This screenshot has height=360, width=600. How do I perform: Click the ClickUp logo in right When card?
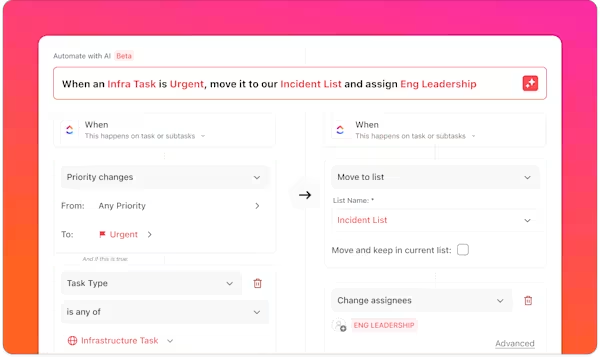pos(340,130)
